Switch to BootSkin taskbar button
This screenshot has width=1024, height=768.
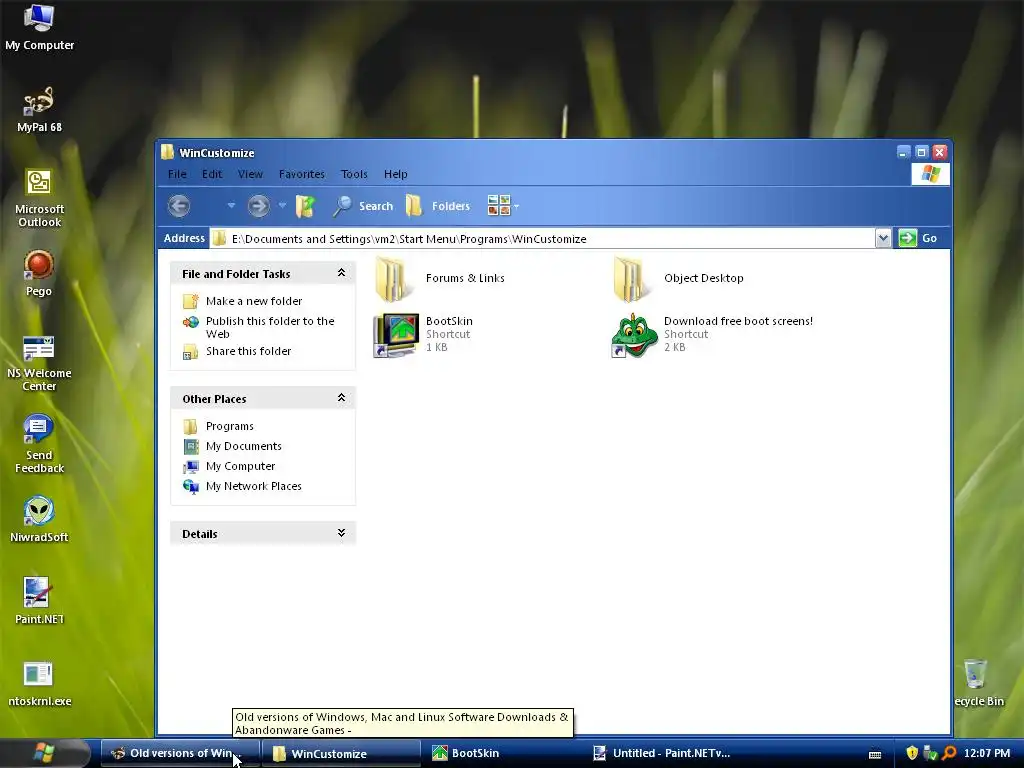(x=501, y=754)
